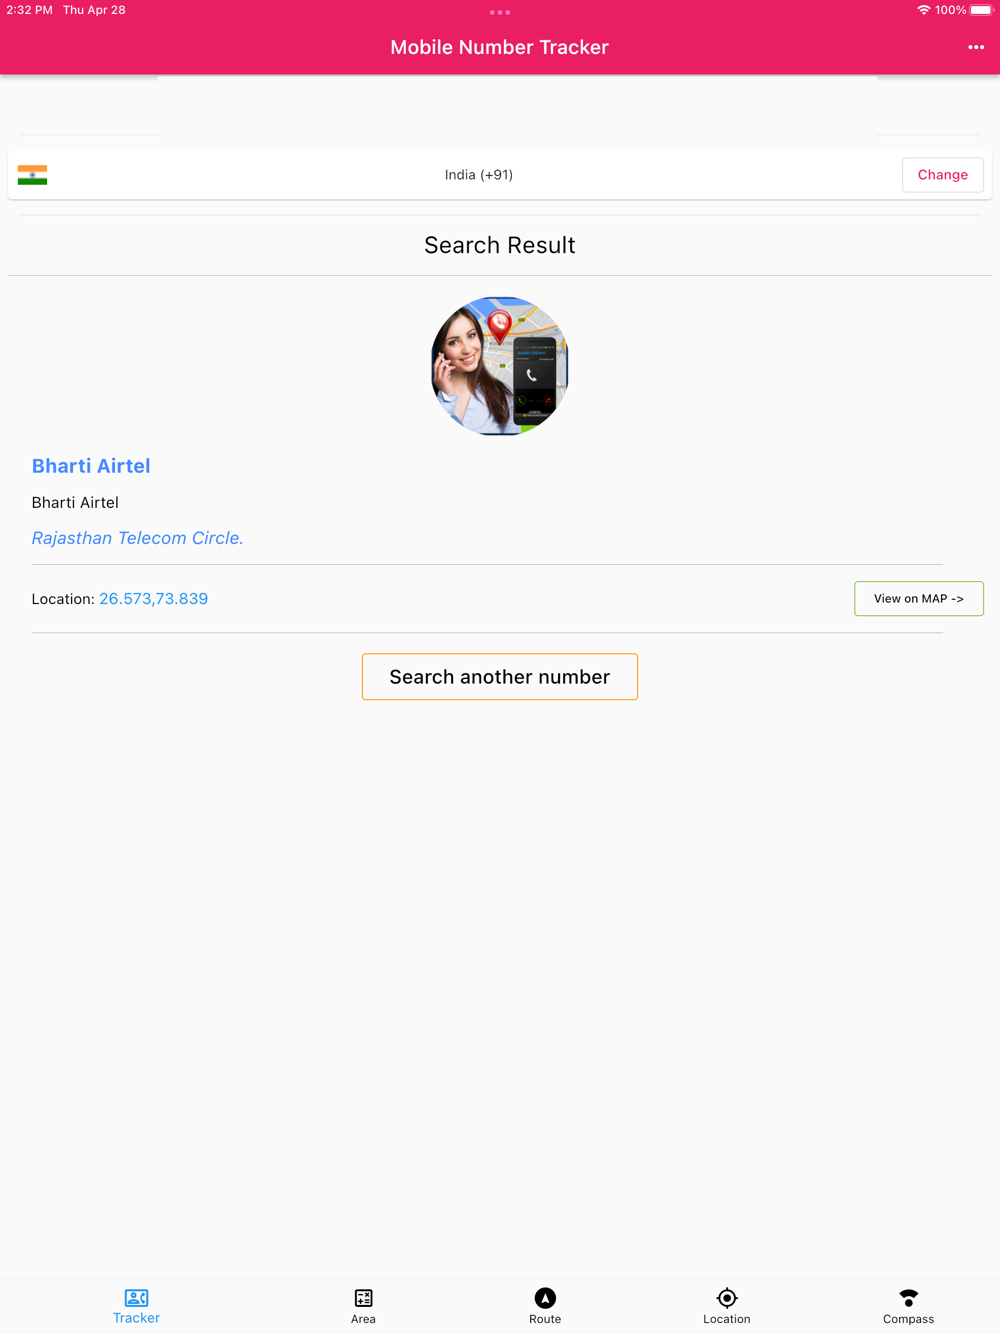Screen dimensions: 1000x1334
Task: Click the blue Bharti Airtel heading
Action: tap(91, 466)
